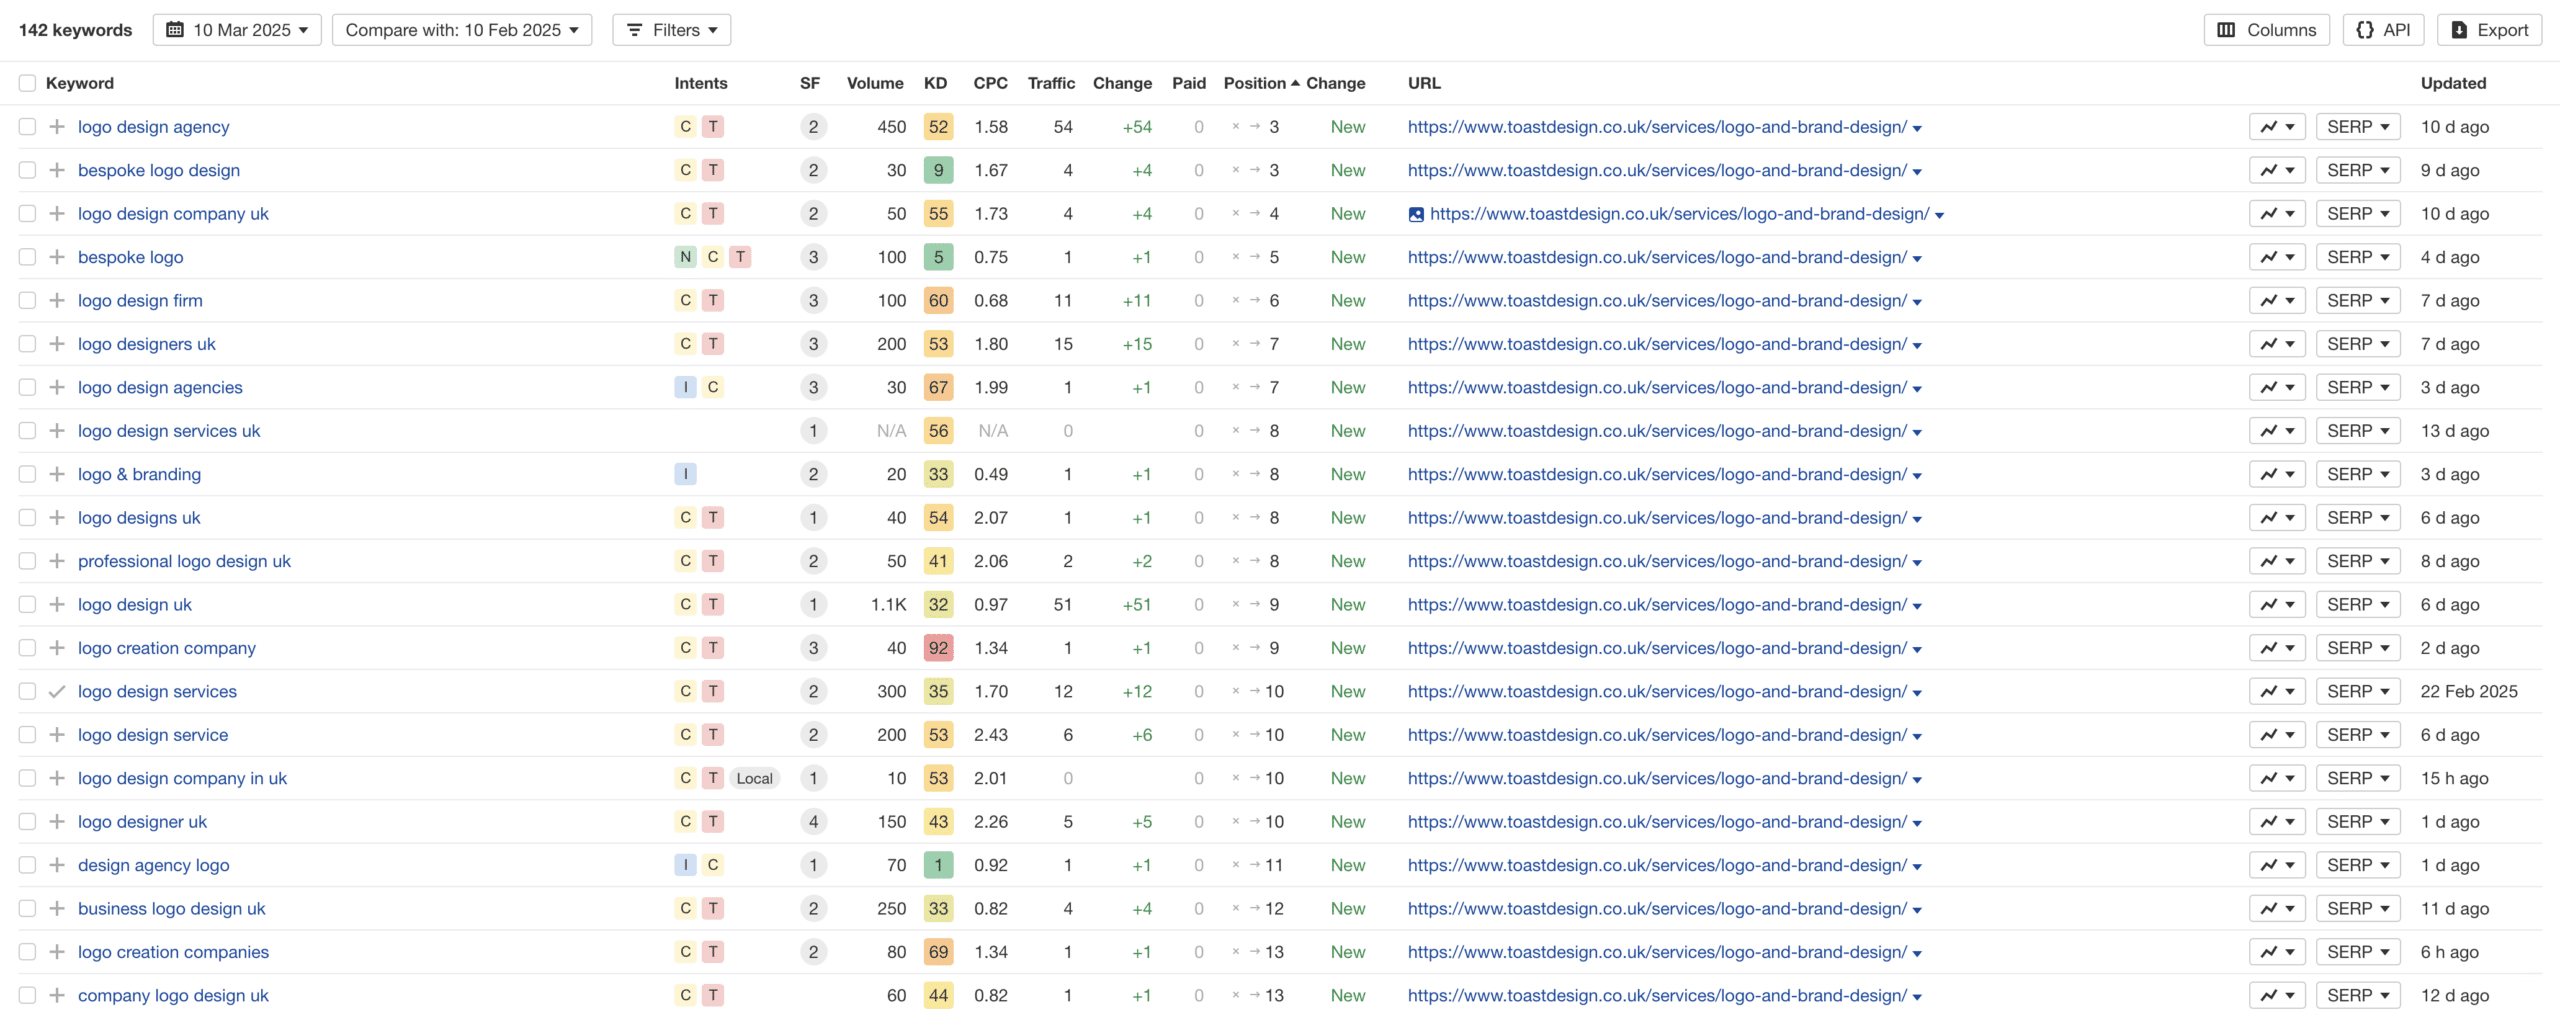Click plus icon for 'company logo design uk'
This screenshot has width=2560, height=1020.
pyautogui.click(x=57, y=995)
